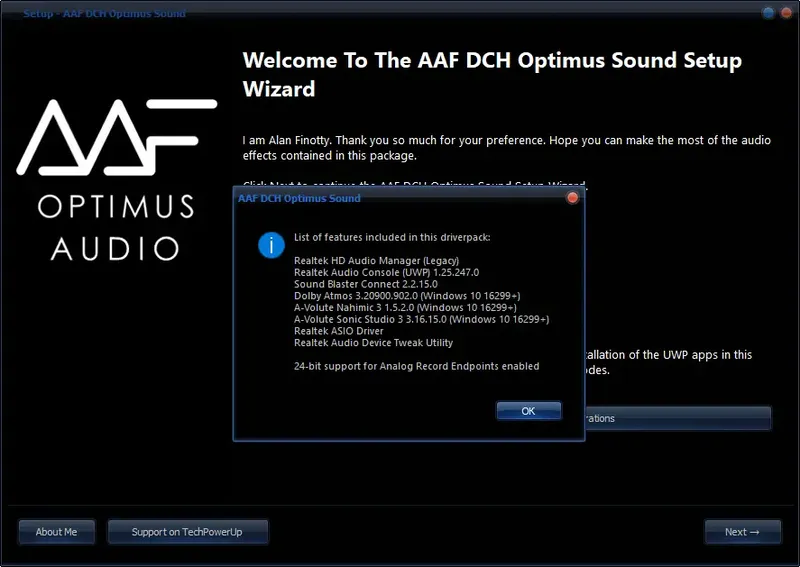800x567 pixels.
Task: Click the 'List of features included' text
Action: (392, 237)
